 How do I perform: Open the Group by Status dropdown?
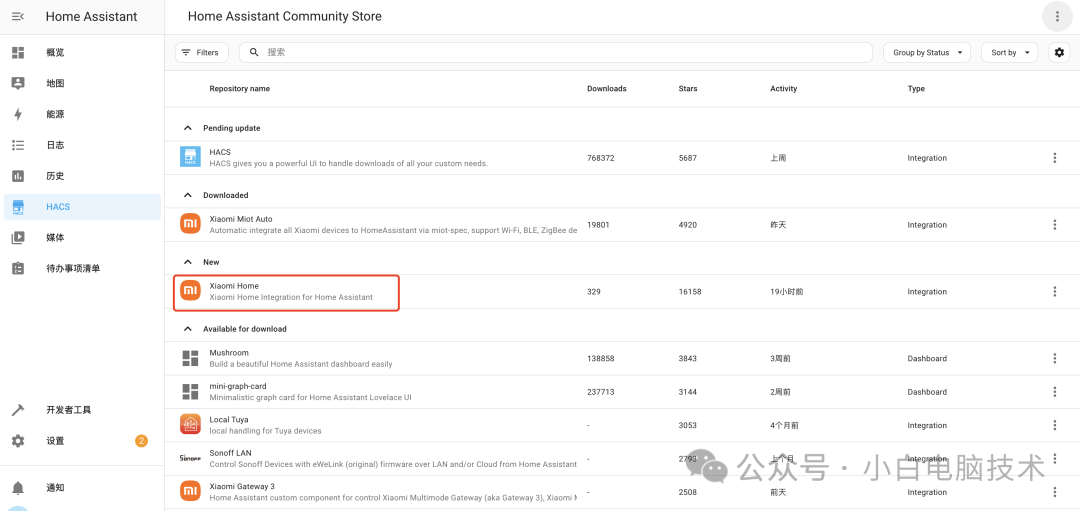point(926,52)
